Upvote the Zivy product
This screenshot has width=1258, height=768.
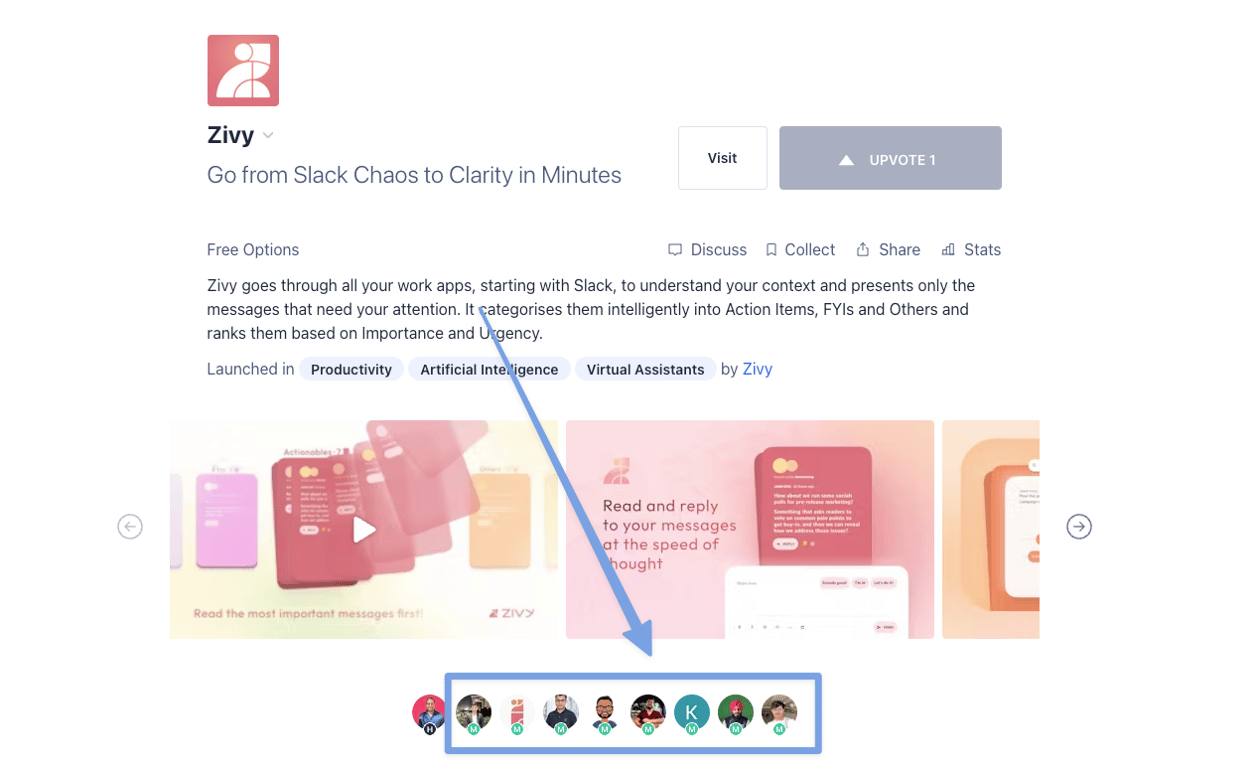[x=890, y=158]
